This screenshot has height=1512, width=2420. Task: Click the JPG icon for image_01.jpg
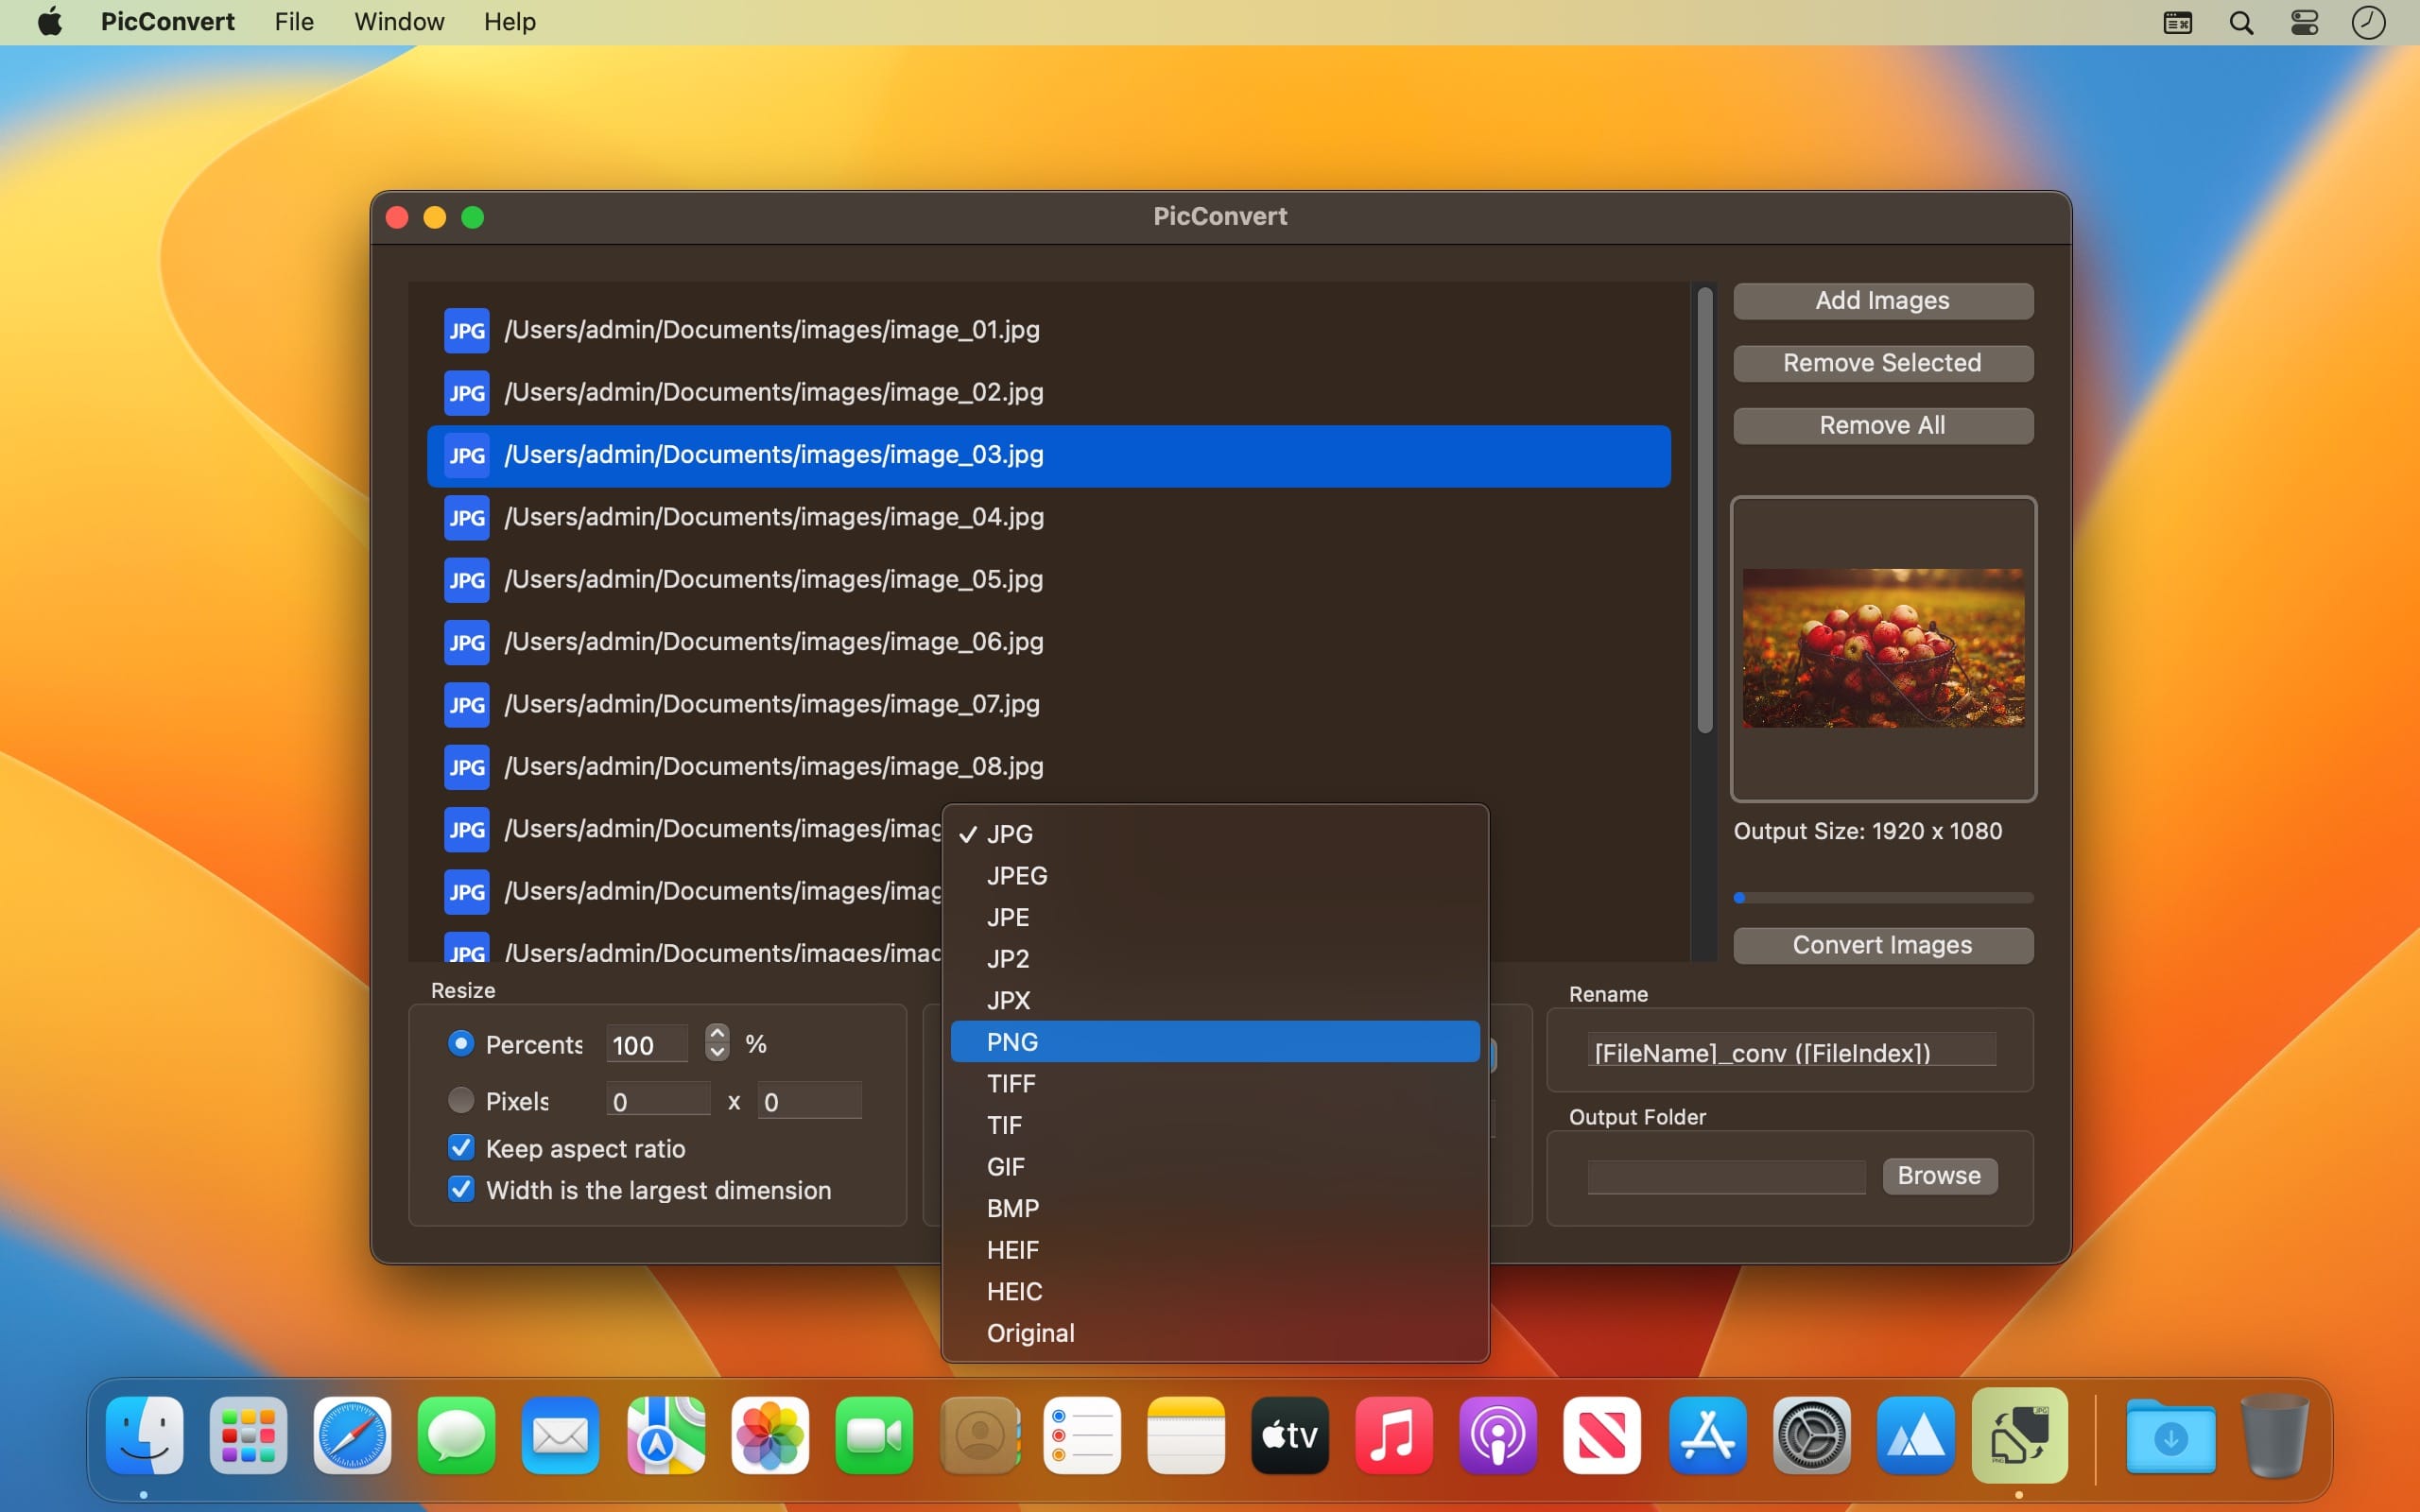(x=466, y=330)
